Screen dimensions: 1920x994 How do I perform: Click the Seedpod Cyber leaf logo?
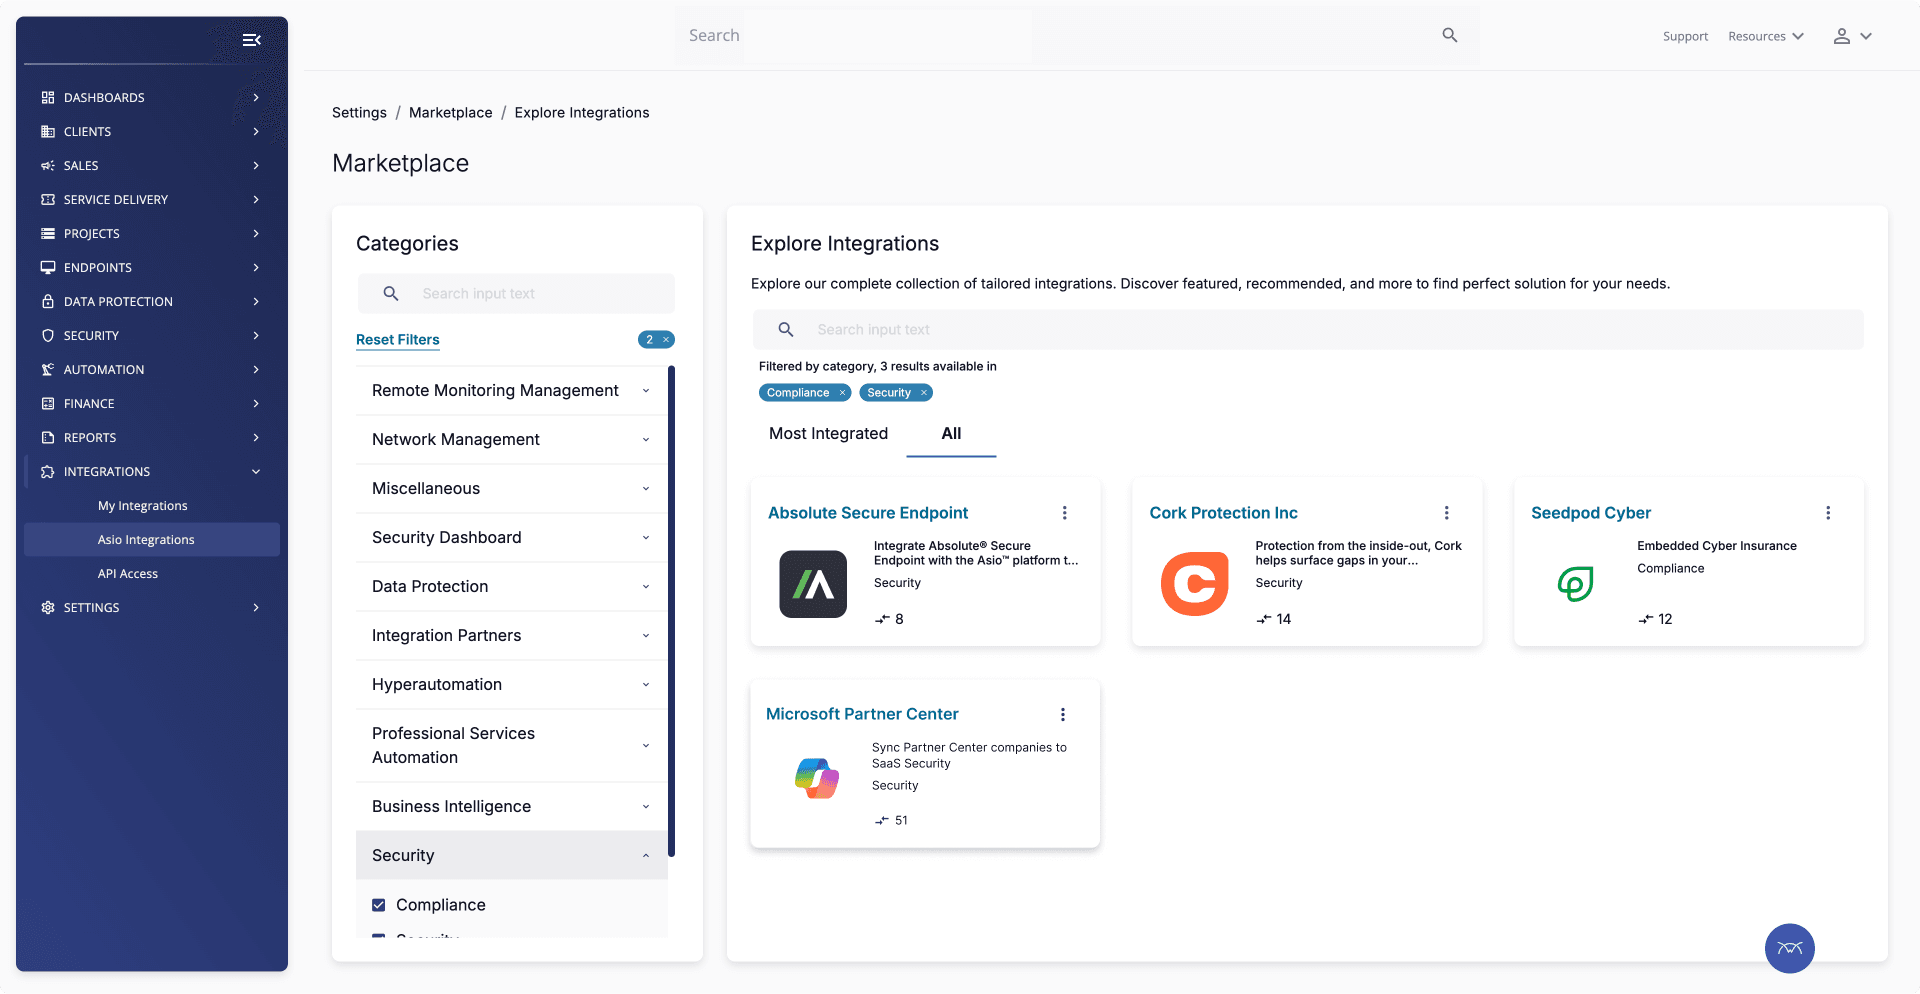pyautogui.click(x=1576, y=584)
